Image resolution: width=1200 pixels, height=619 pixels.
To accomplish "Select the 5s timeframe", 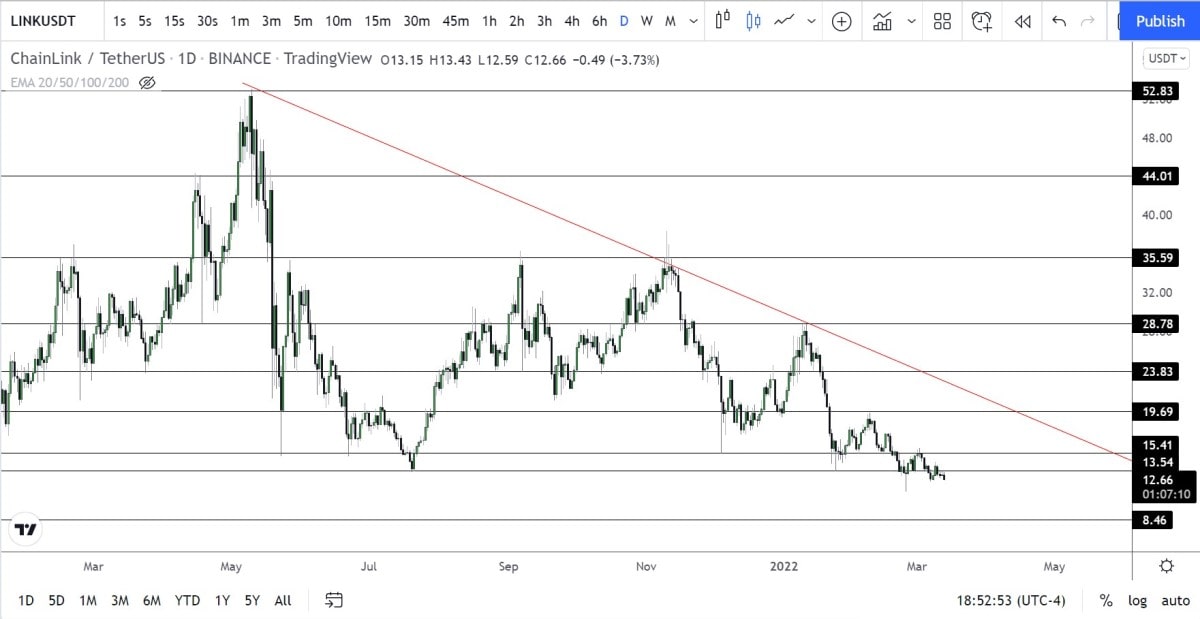I will (x=146, y=21).
